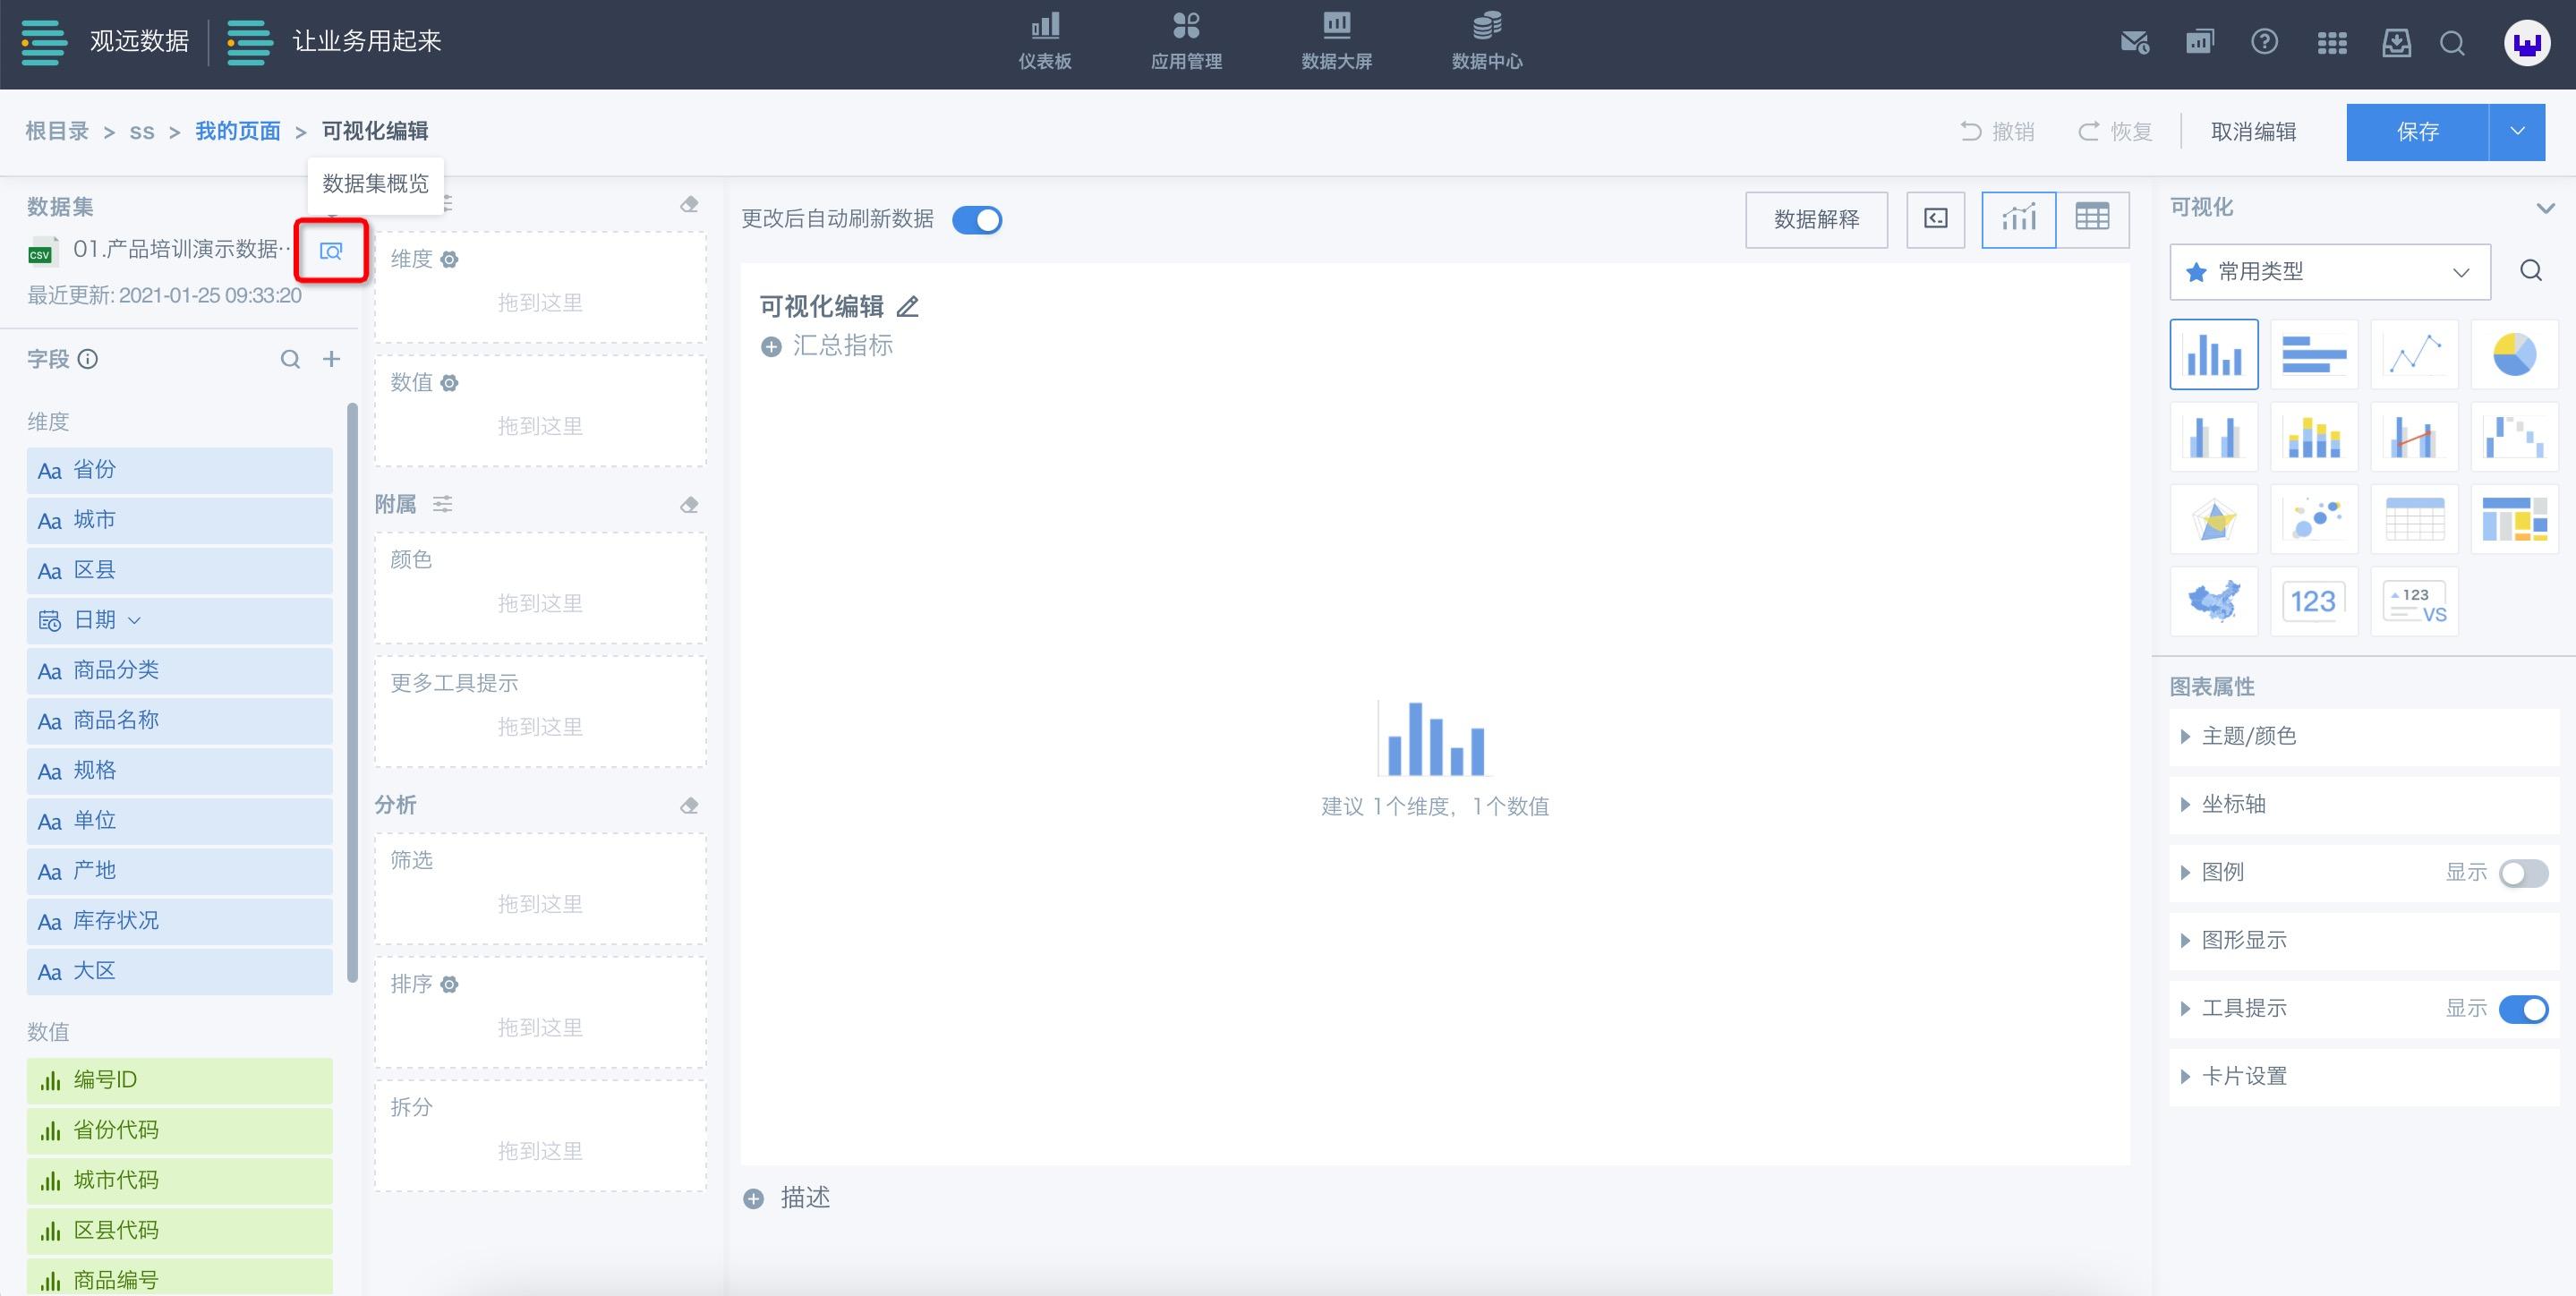
Task: Select the horizontal bar chart type
Action: 2314,354
